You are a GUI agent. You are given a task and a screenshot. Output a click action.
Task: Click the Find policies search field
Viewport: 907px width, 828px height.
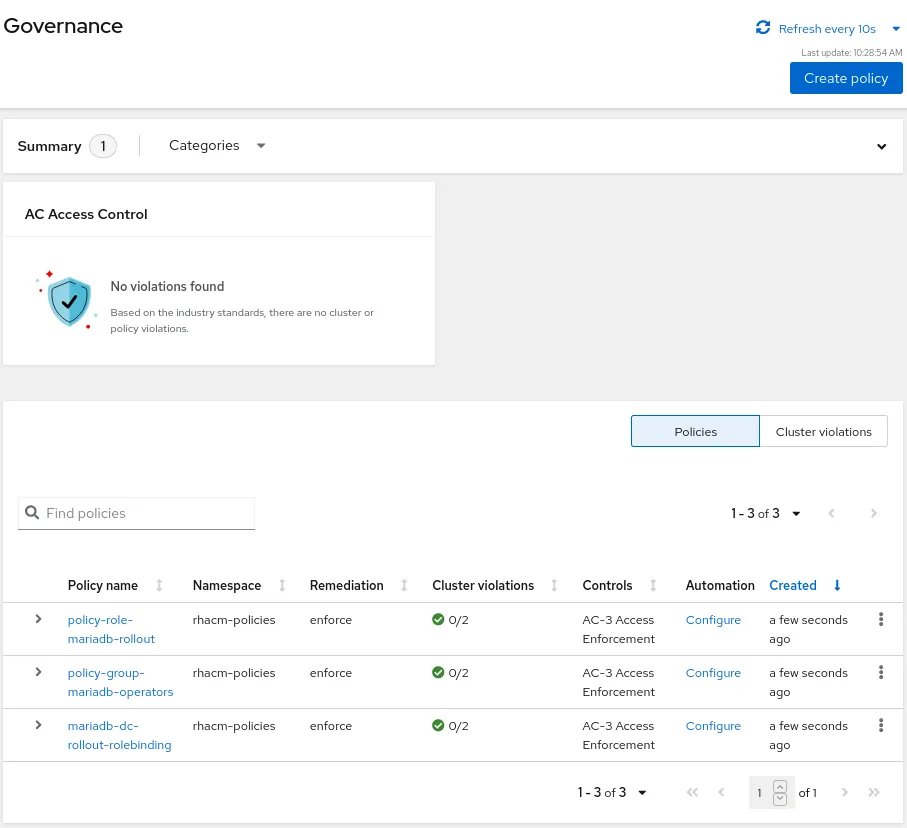point(137,513)
